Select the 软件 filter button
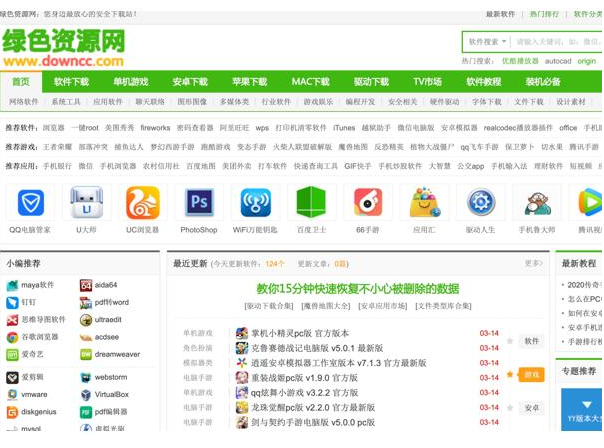The width and height of the screenshot is (604, 448). click(532, 341)
